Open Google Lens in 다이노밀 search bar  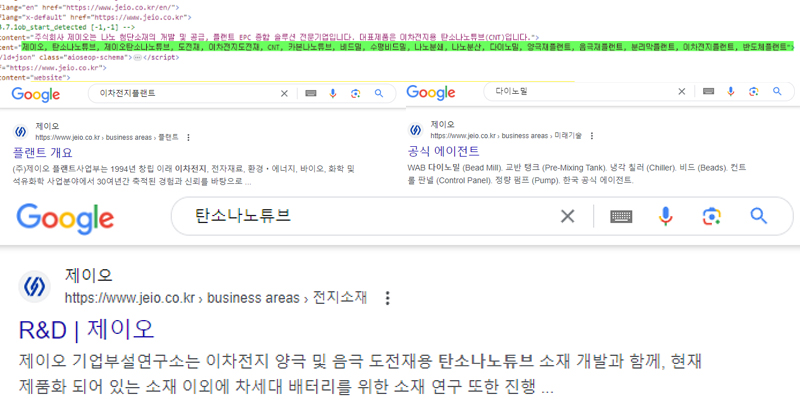tap(754, 91)
